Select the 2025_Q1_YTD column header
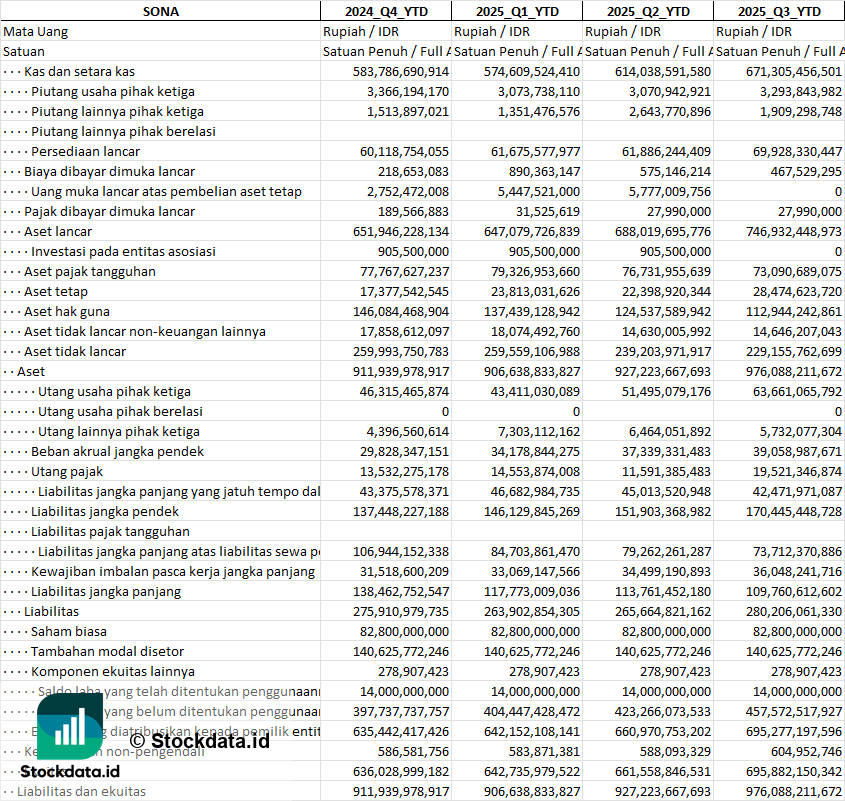Viewport: 845px width, 801px height. [516, 11]
